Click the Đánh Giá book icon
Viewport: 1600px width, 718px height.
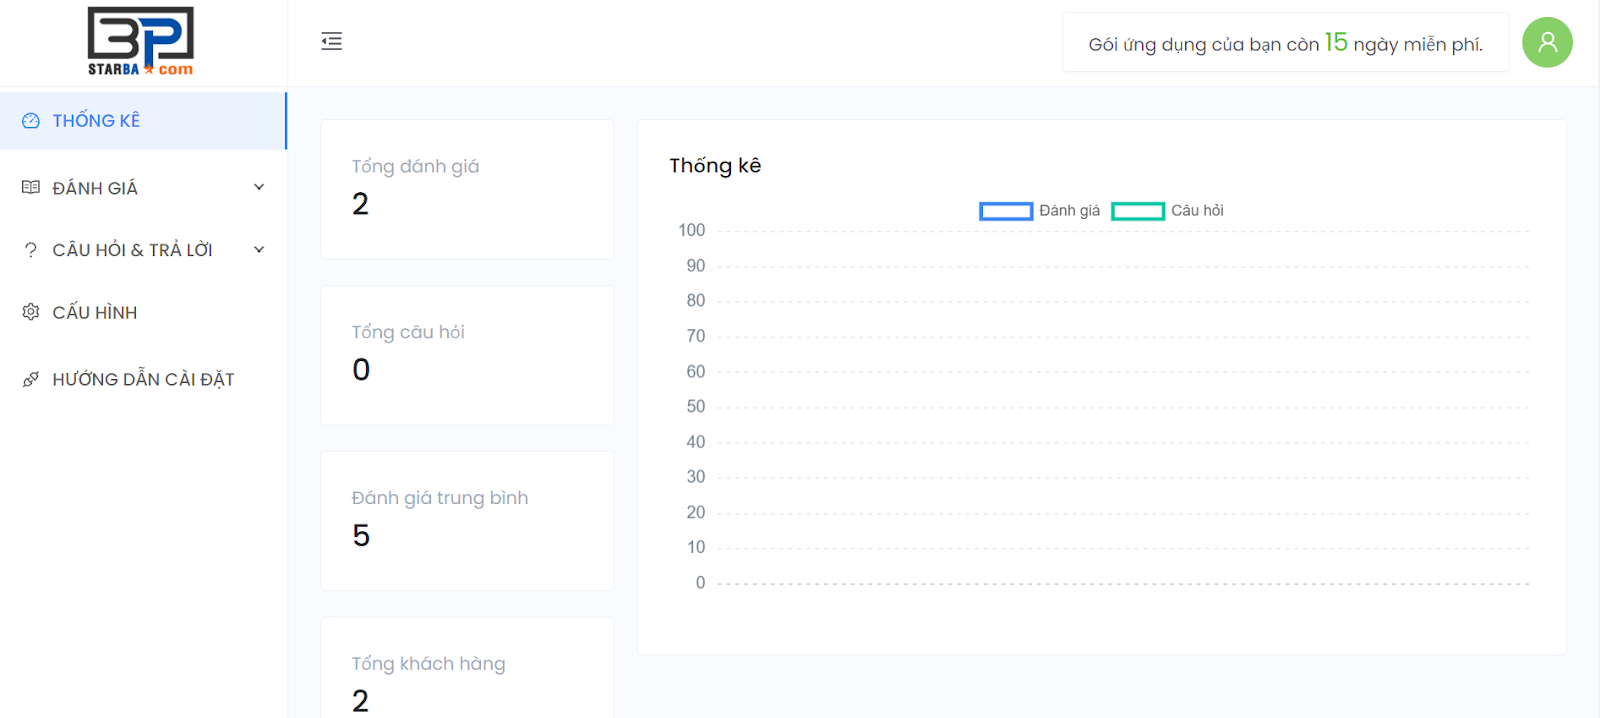click(x=31, y=188)
